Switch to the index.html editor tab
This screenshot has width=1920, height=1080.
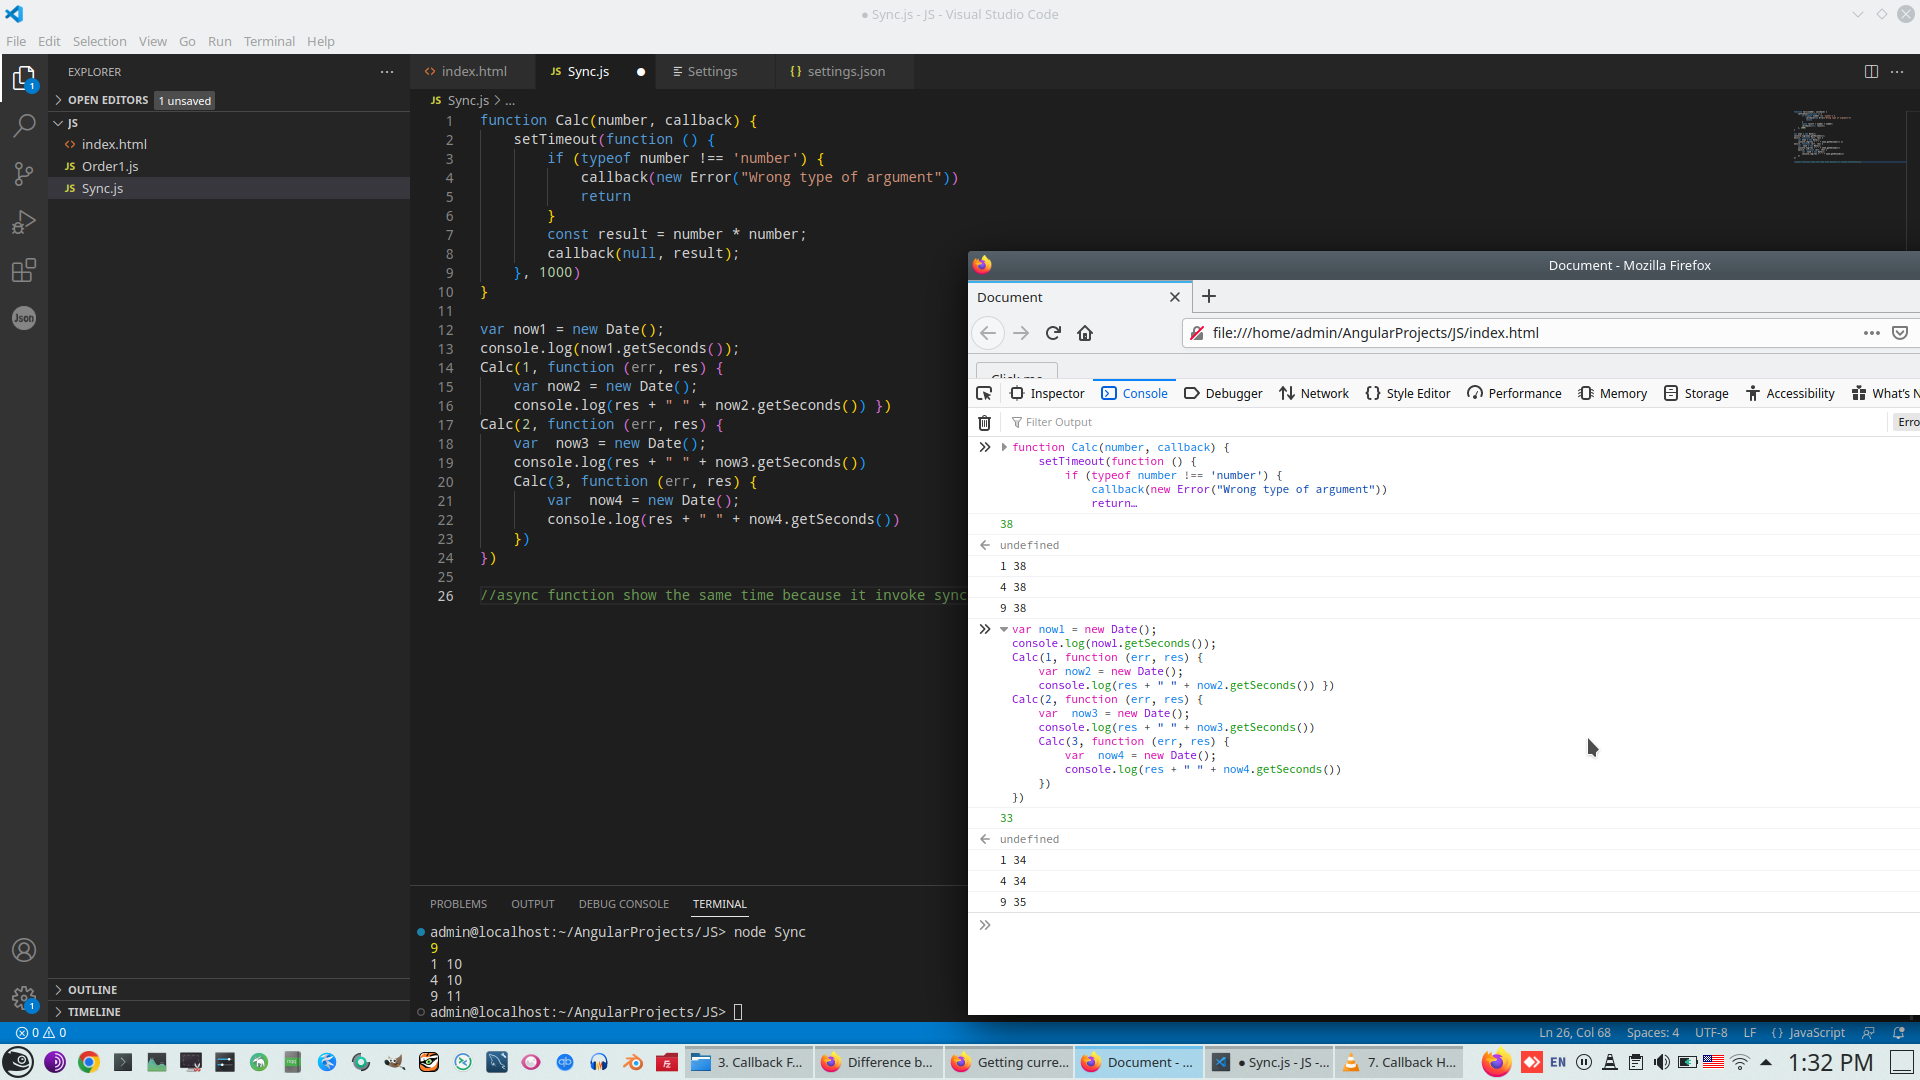[x=473, y=71]
